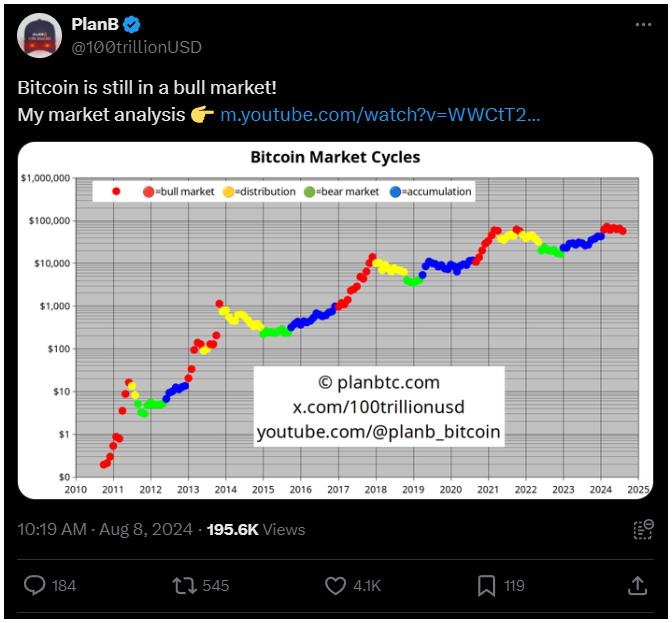Click the yellow distribution legend dot
672x623 pixels.
tap(229, 191)
